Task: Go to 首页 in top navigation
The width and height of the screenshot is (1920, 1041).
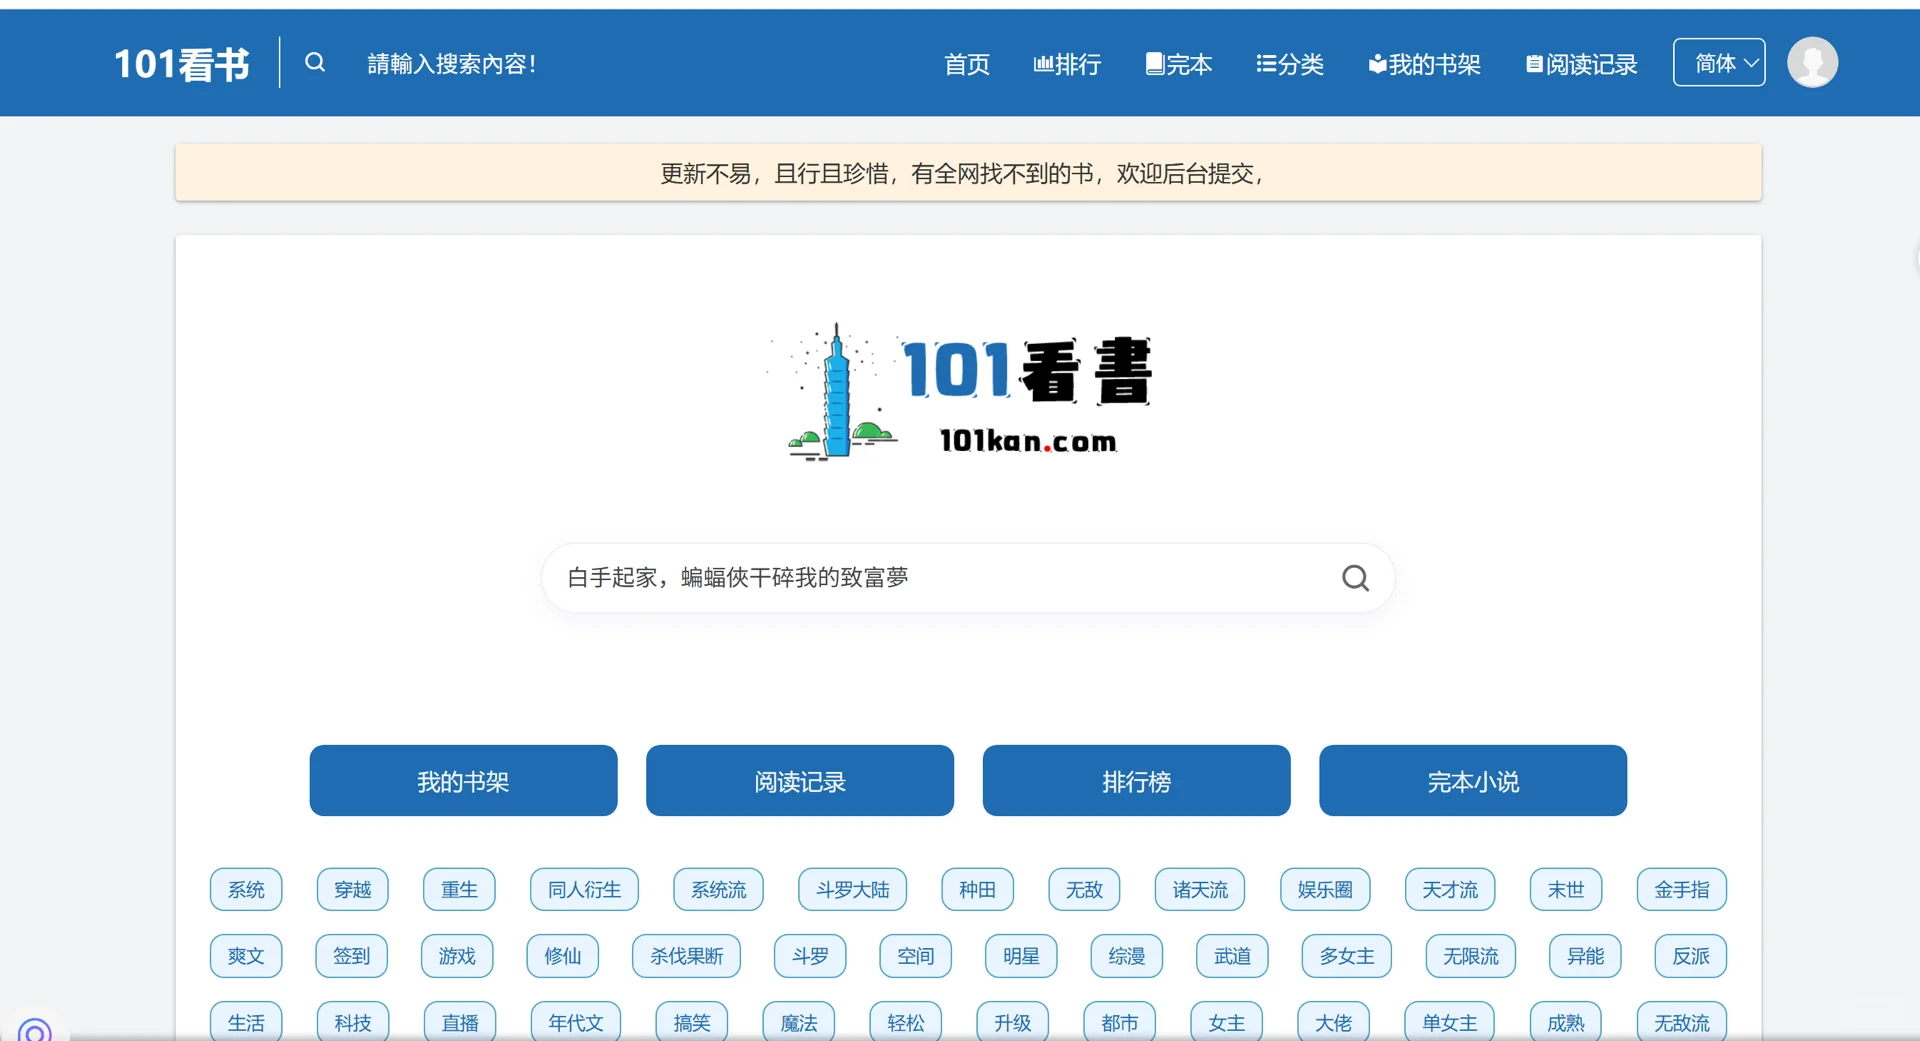Action: pyautogui.click(x=967, y=65)
